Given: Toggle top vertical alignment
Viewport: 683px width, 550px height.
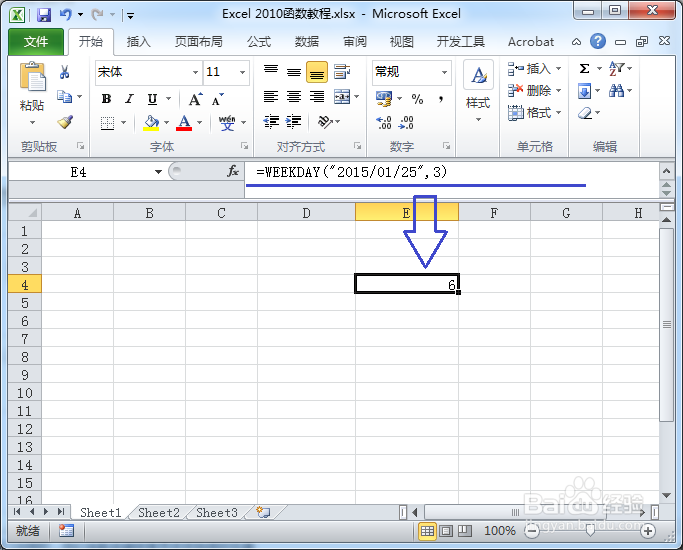Looking at the screenshot, I should [271, 71].
